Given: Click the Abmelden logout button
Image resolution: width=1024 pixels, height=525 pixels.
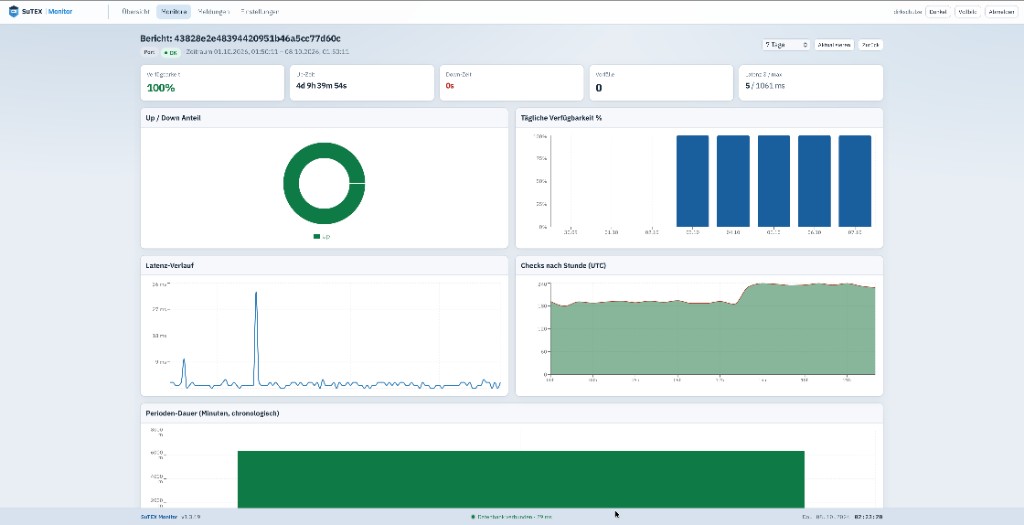Looking at the screenshot, I should [x=1001, y=12].
